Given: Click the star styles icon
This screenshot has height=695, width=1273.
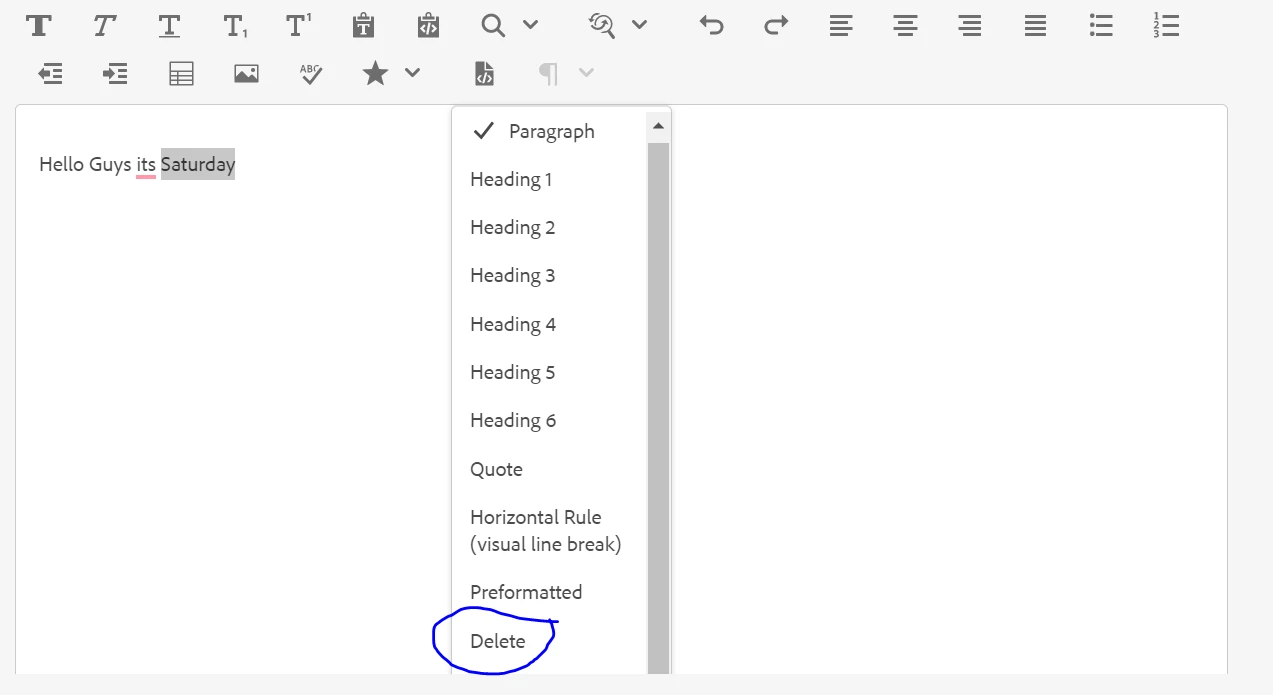Looking at the screenshot, I should [375, 73].
